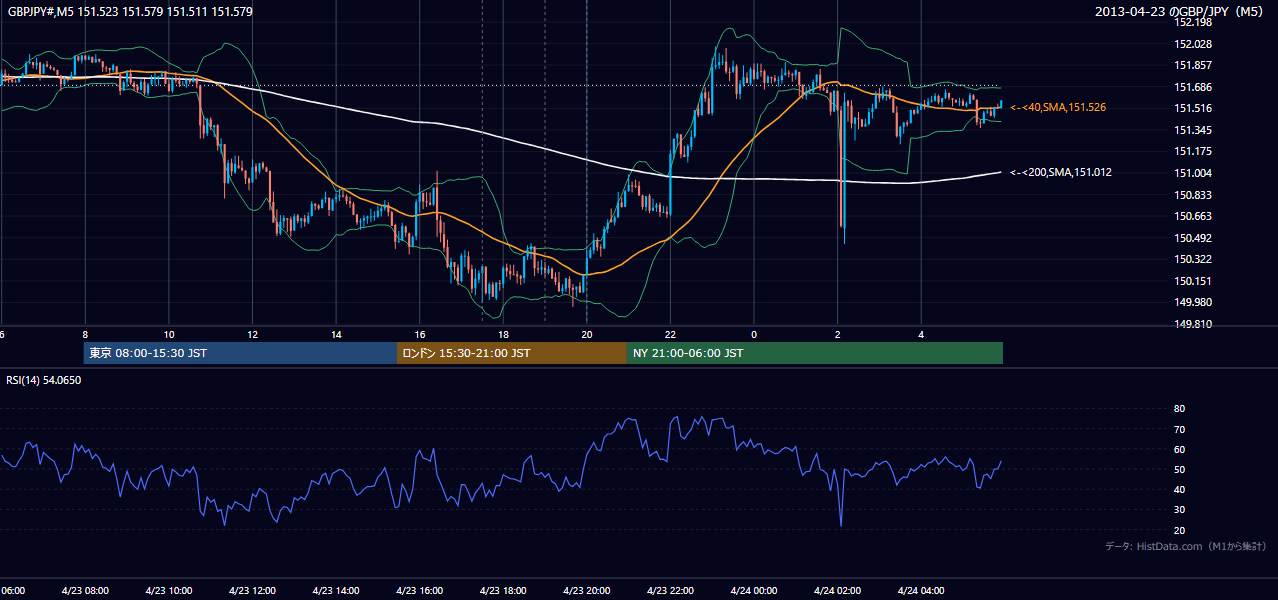Click the 149.810 price axis label
The width and height of the screenshot is (1278, 600).
tap(1193, 324)
